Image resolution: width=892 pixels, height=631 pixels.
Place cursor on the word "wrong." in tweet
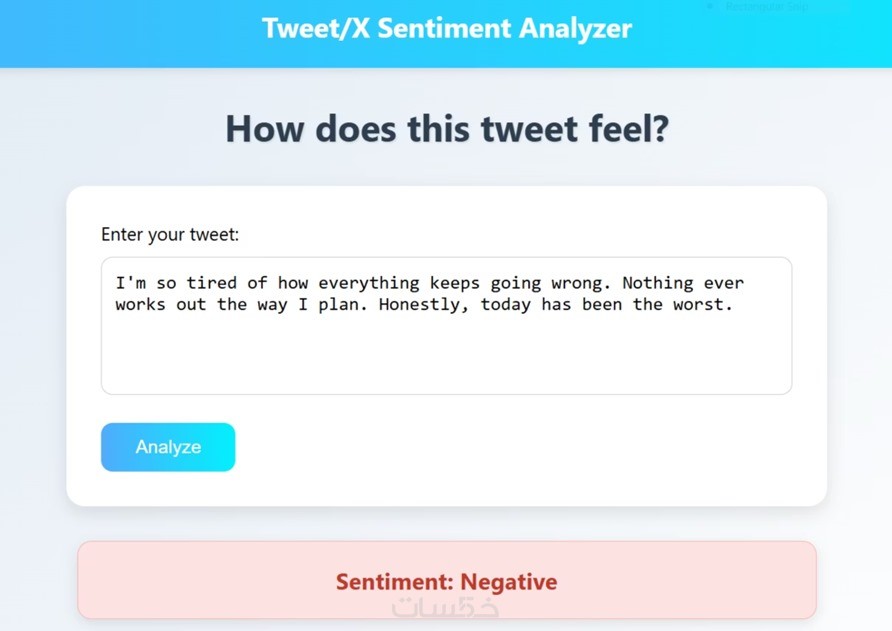577,283
